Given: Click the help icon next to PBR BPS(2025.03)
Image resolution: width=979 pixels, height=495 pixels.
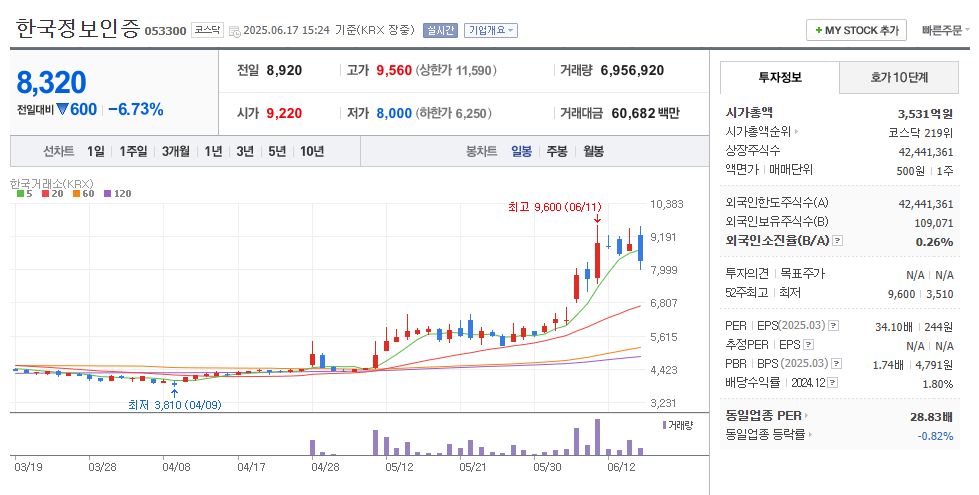Looking at the screenshot, I should click(837, 363).
